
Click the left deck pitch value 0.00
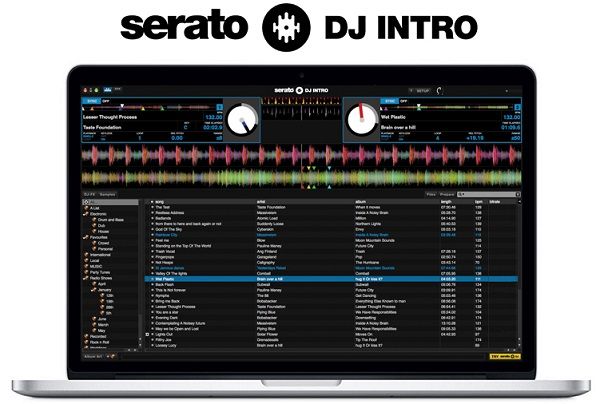pyautogui.click(x=177, y=138)
